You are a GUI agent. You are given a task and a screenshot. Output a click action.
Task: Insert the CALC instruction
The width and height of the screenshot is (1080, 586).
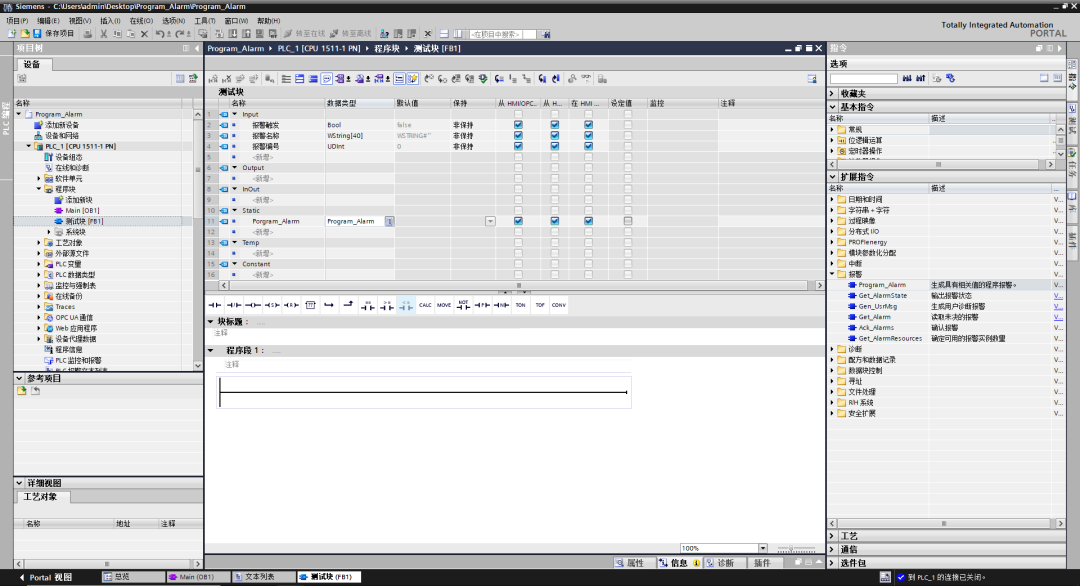point(425,305)
